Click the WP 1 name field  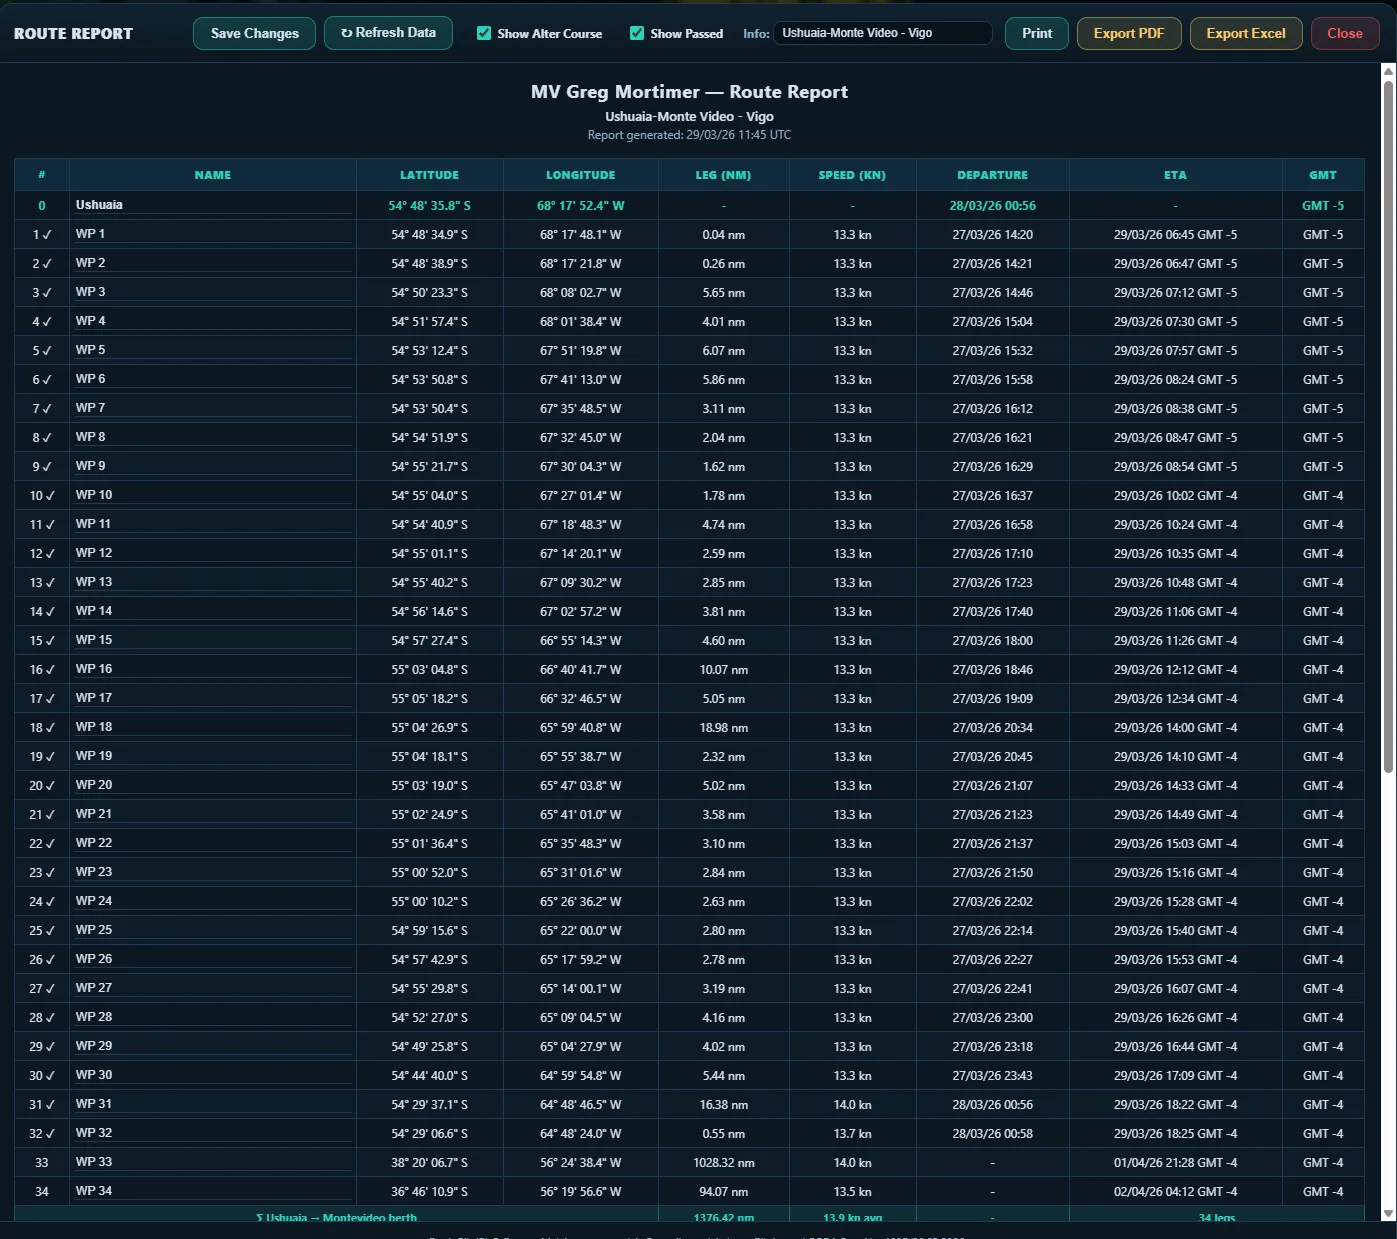point(213,234)
